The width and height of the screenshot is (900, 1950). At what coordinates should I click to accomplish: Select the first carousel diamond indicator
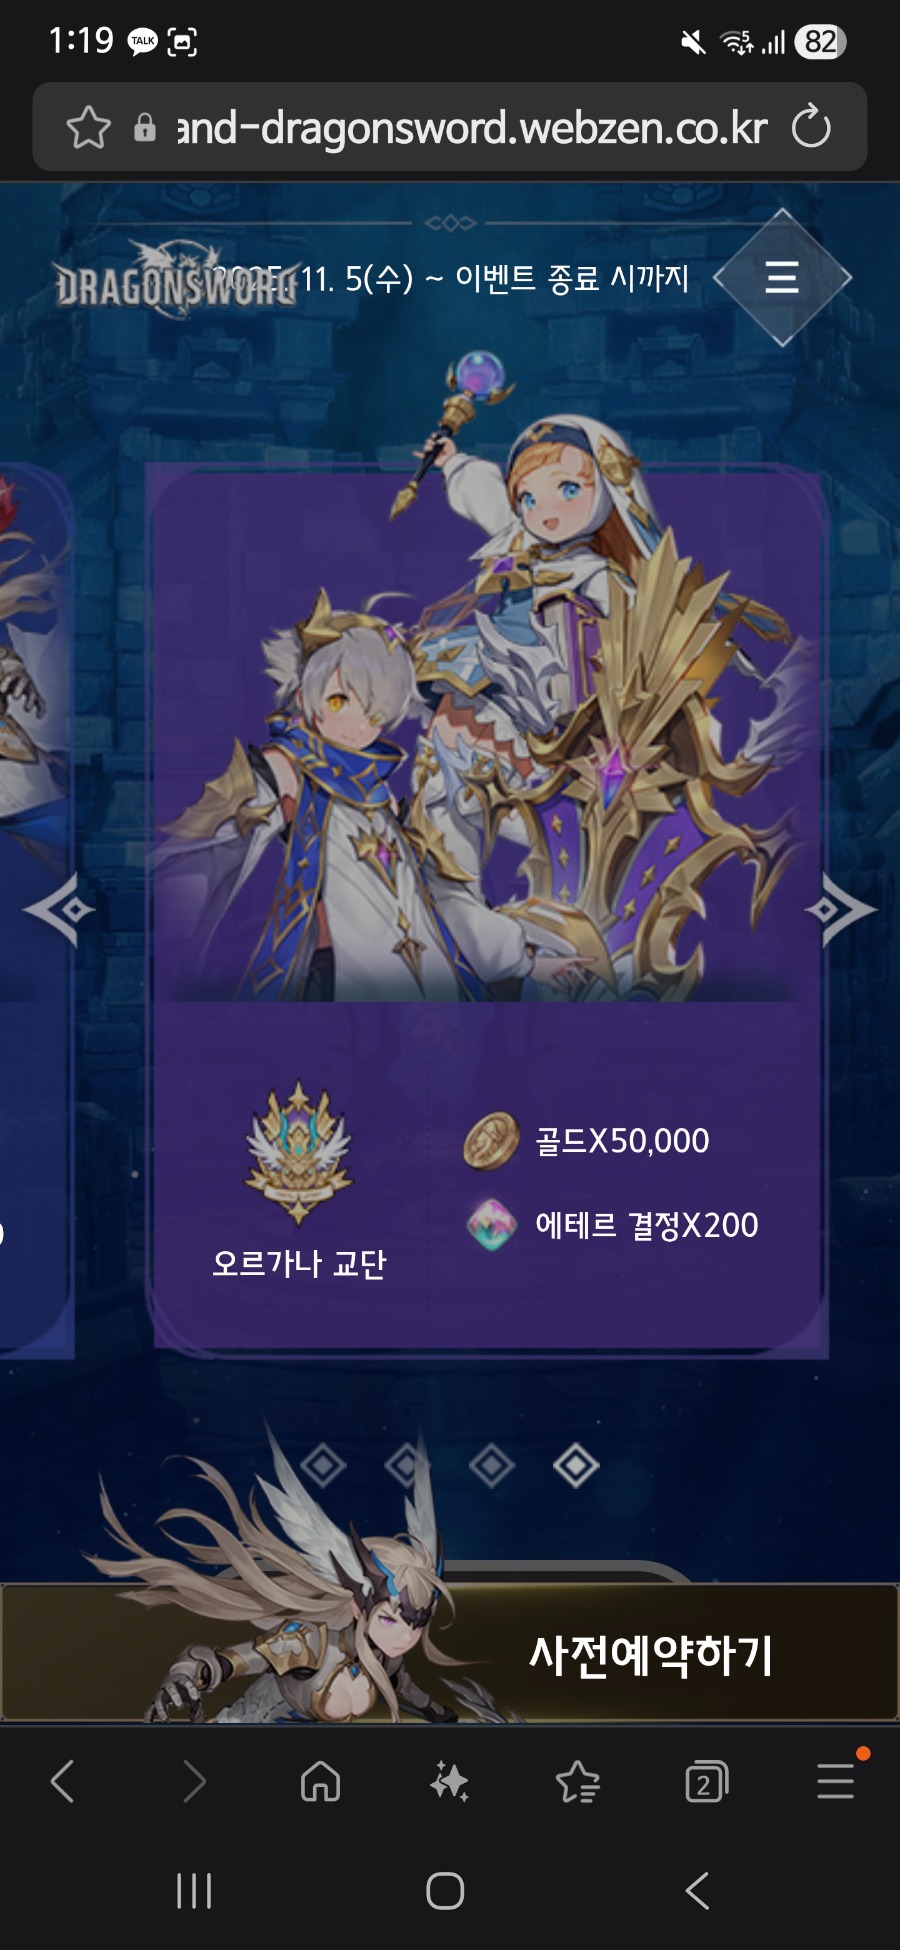point(323,1467)
